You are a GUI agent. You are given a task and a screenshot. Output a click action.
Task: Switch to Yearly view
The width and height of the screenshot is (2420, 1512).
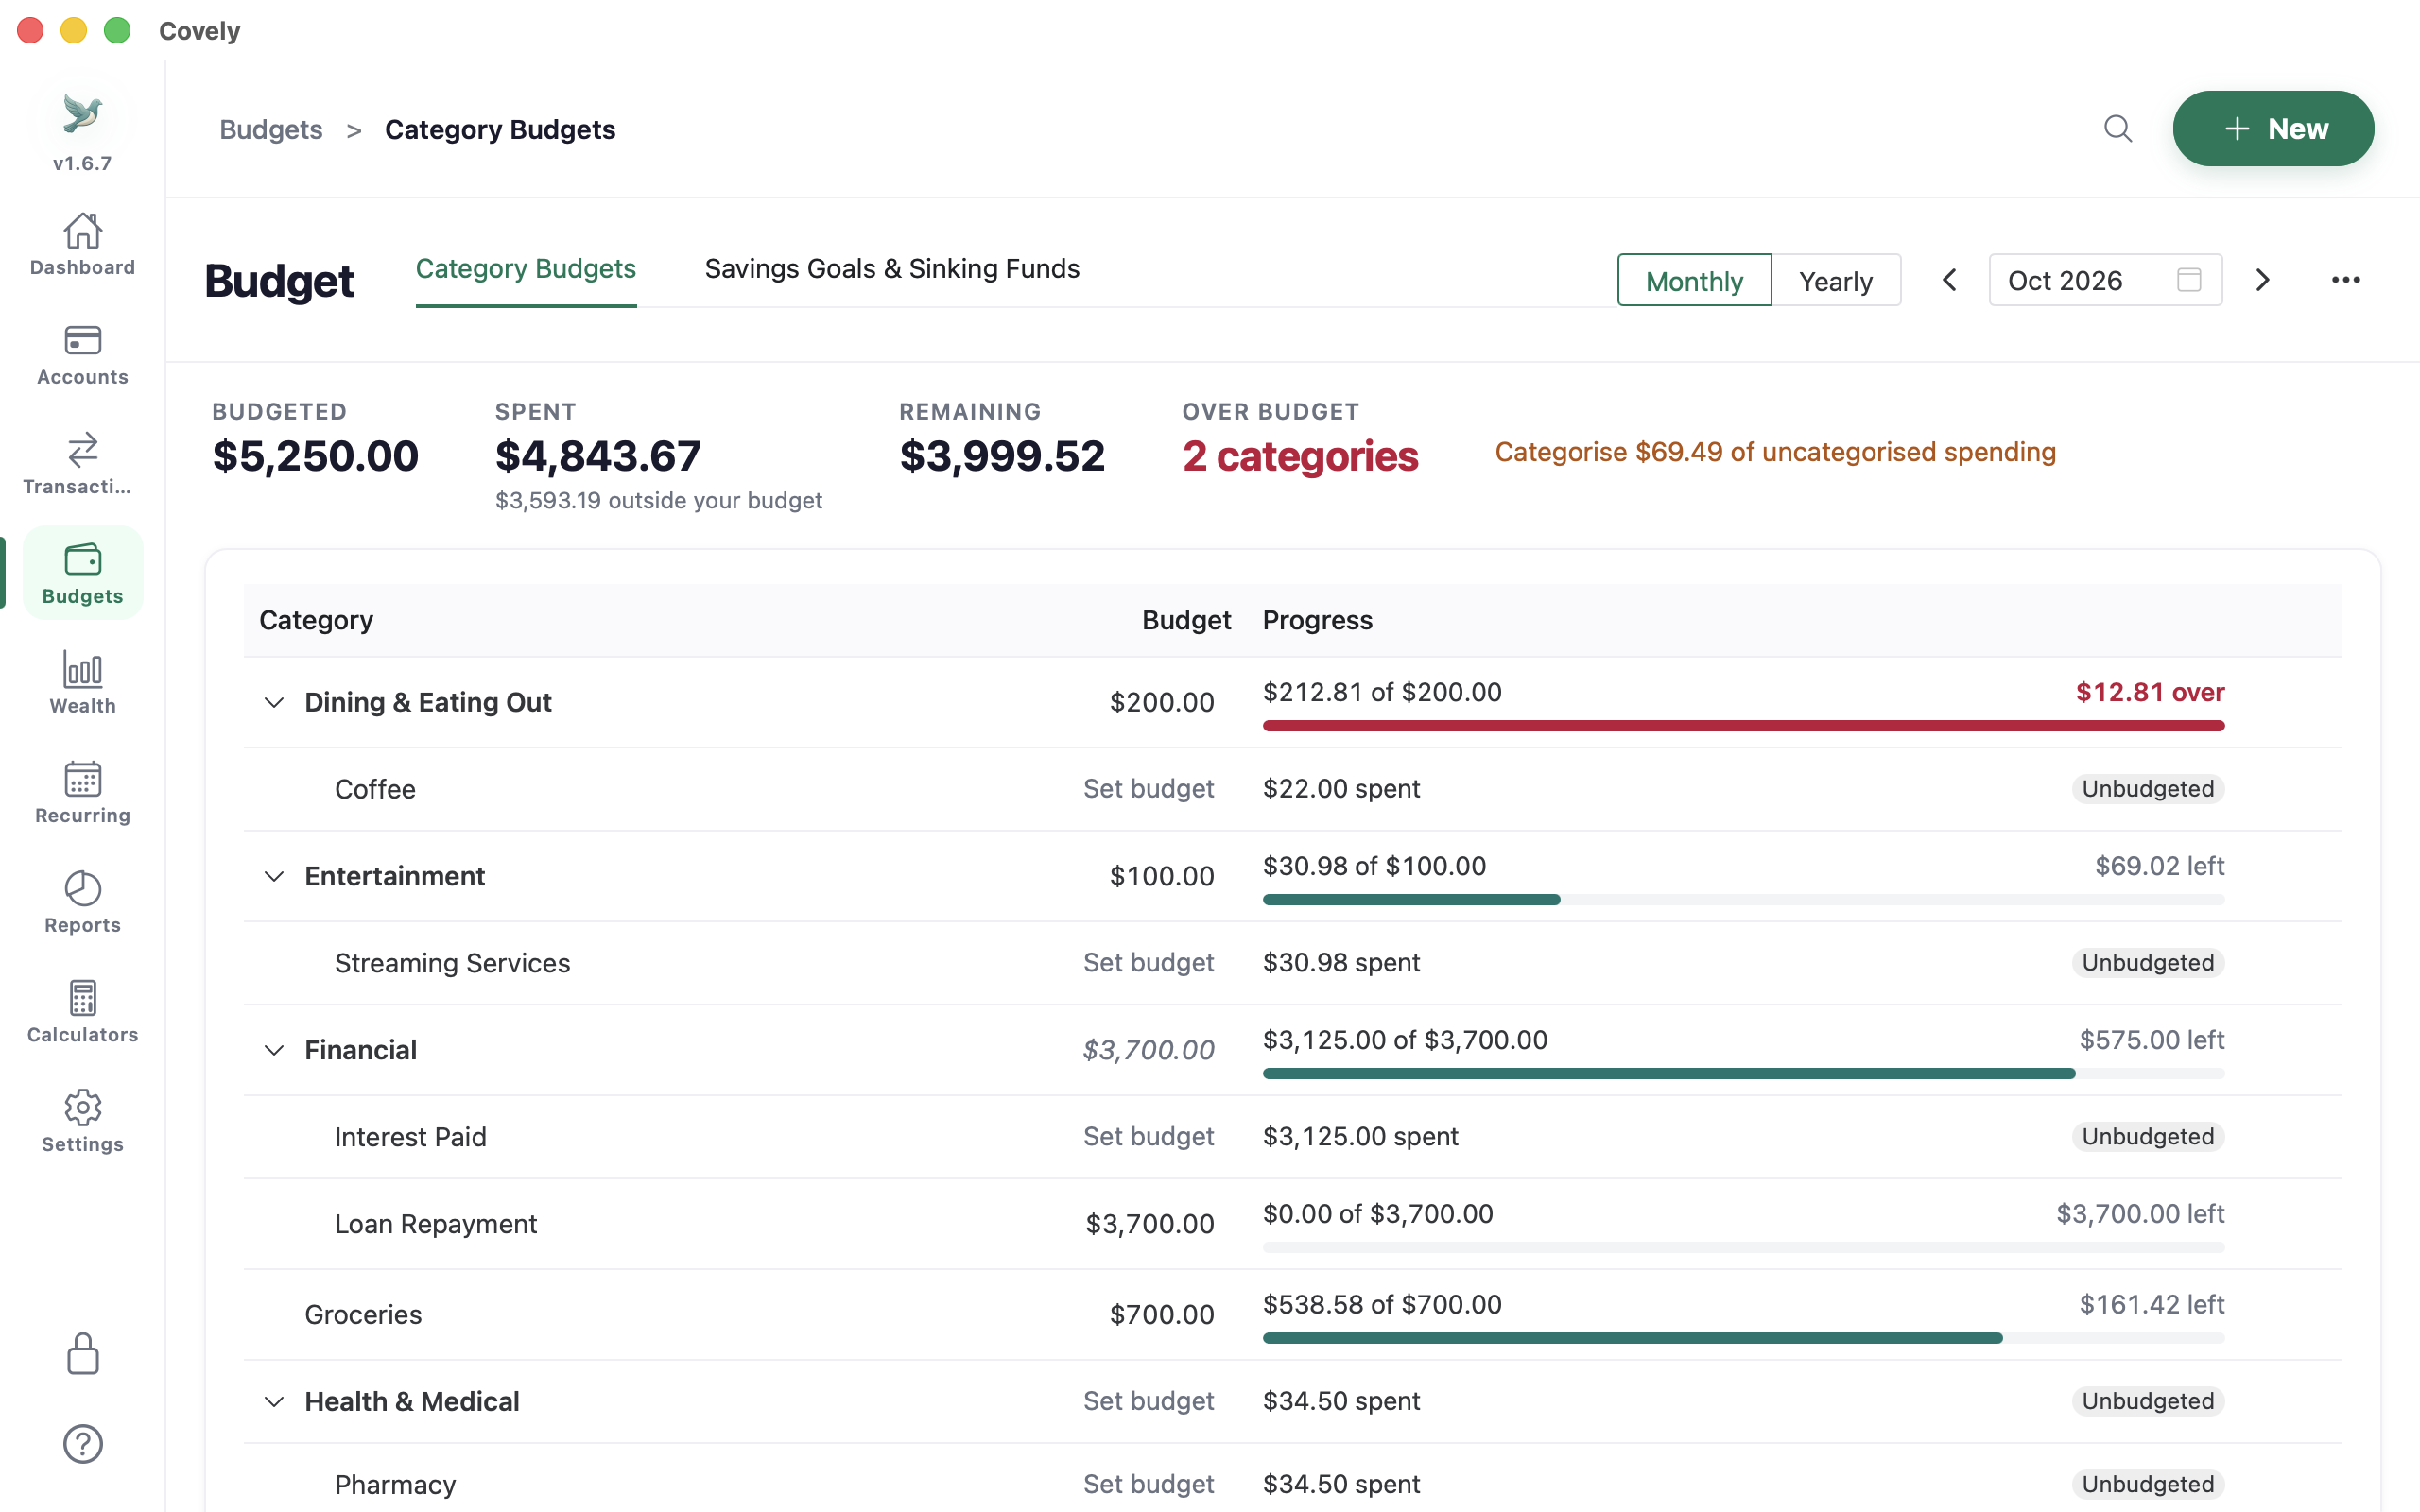pos(1835,280)
